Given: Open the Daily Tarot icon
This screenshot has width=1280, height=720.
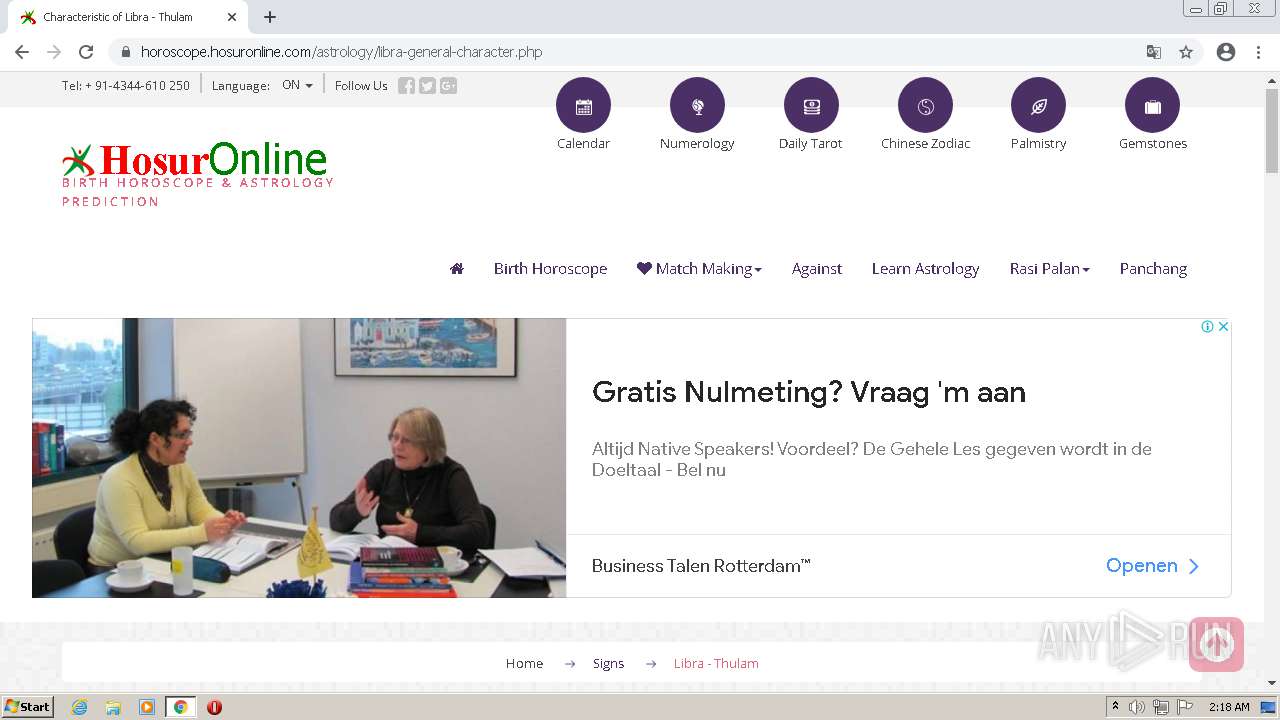Looking at the screenshot, I should [811, 105].
